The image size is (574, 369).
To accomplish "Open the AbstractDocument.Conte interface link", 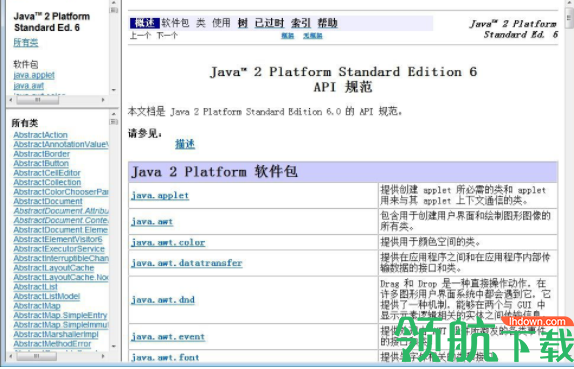I will pos(61,221).
